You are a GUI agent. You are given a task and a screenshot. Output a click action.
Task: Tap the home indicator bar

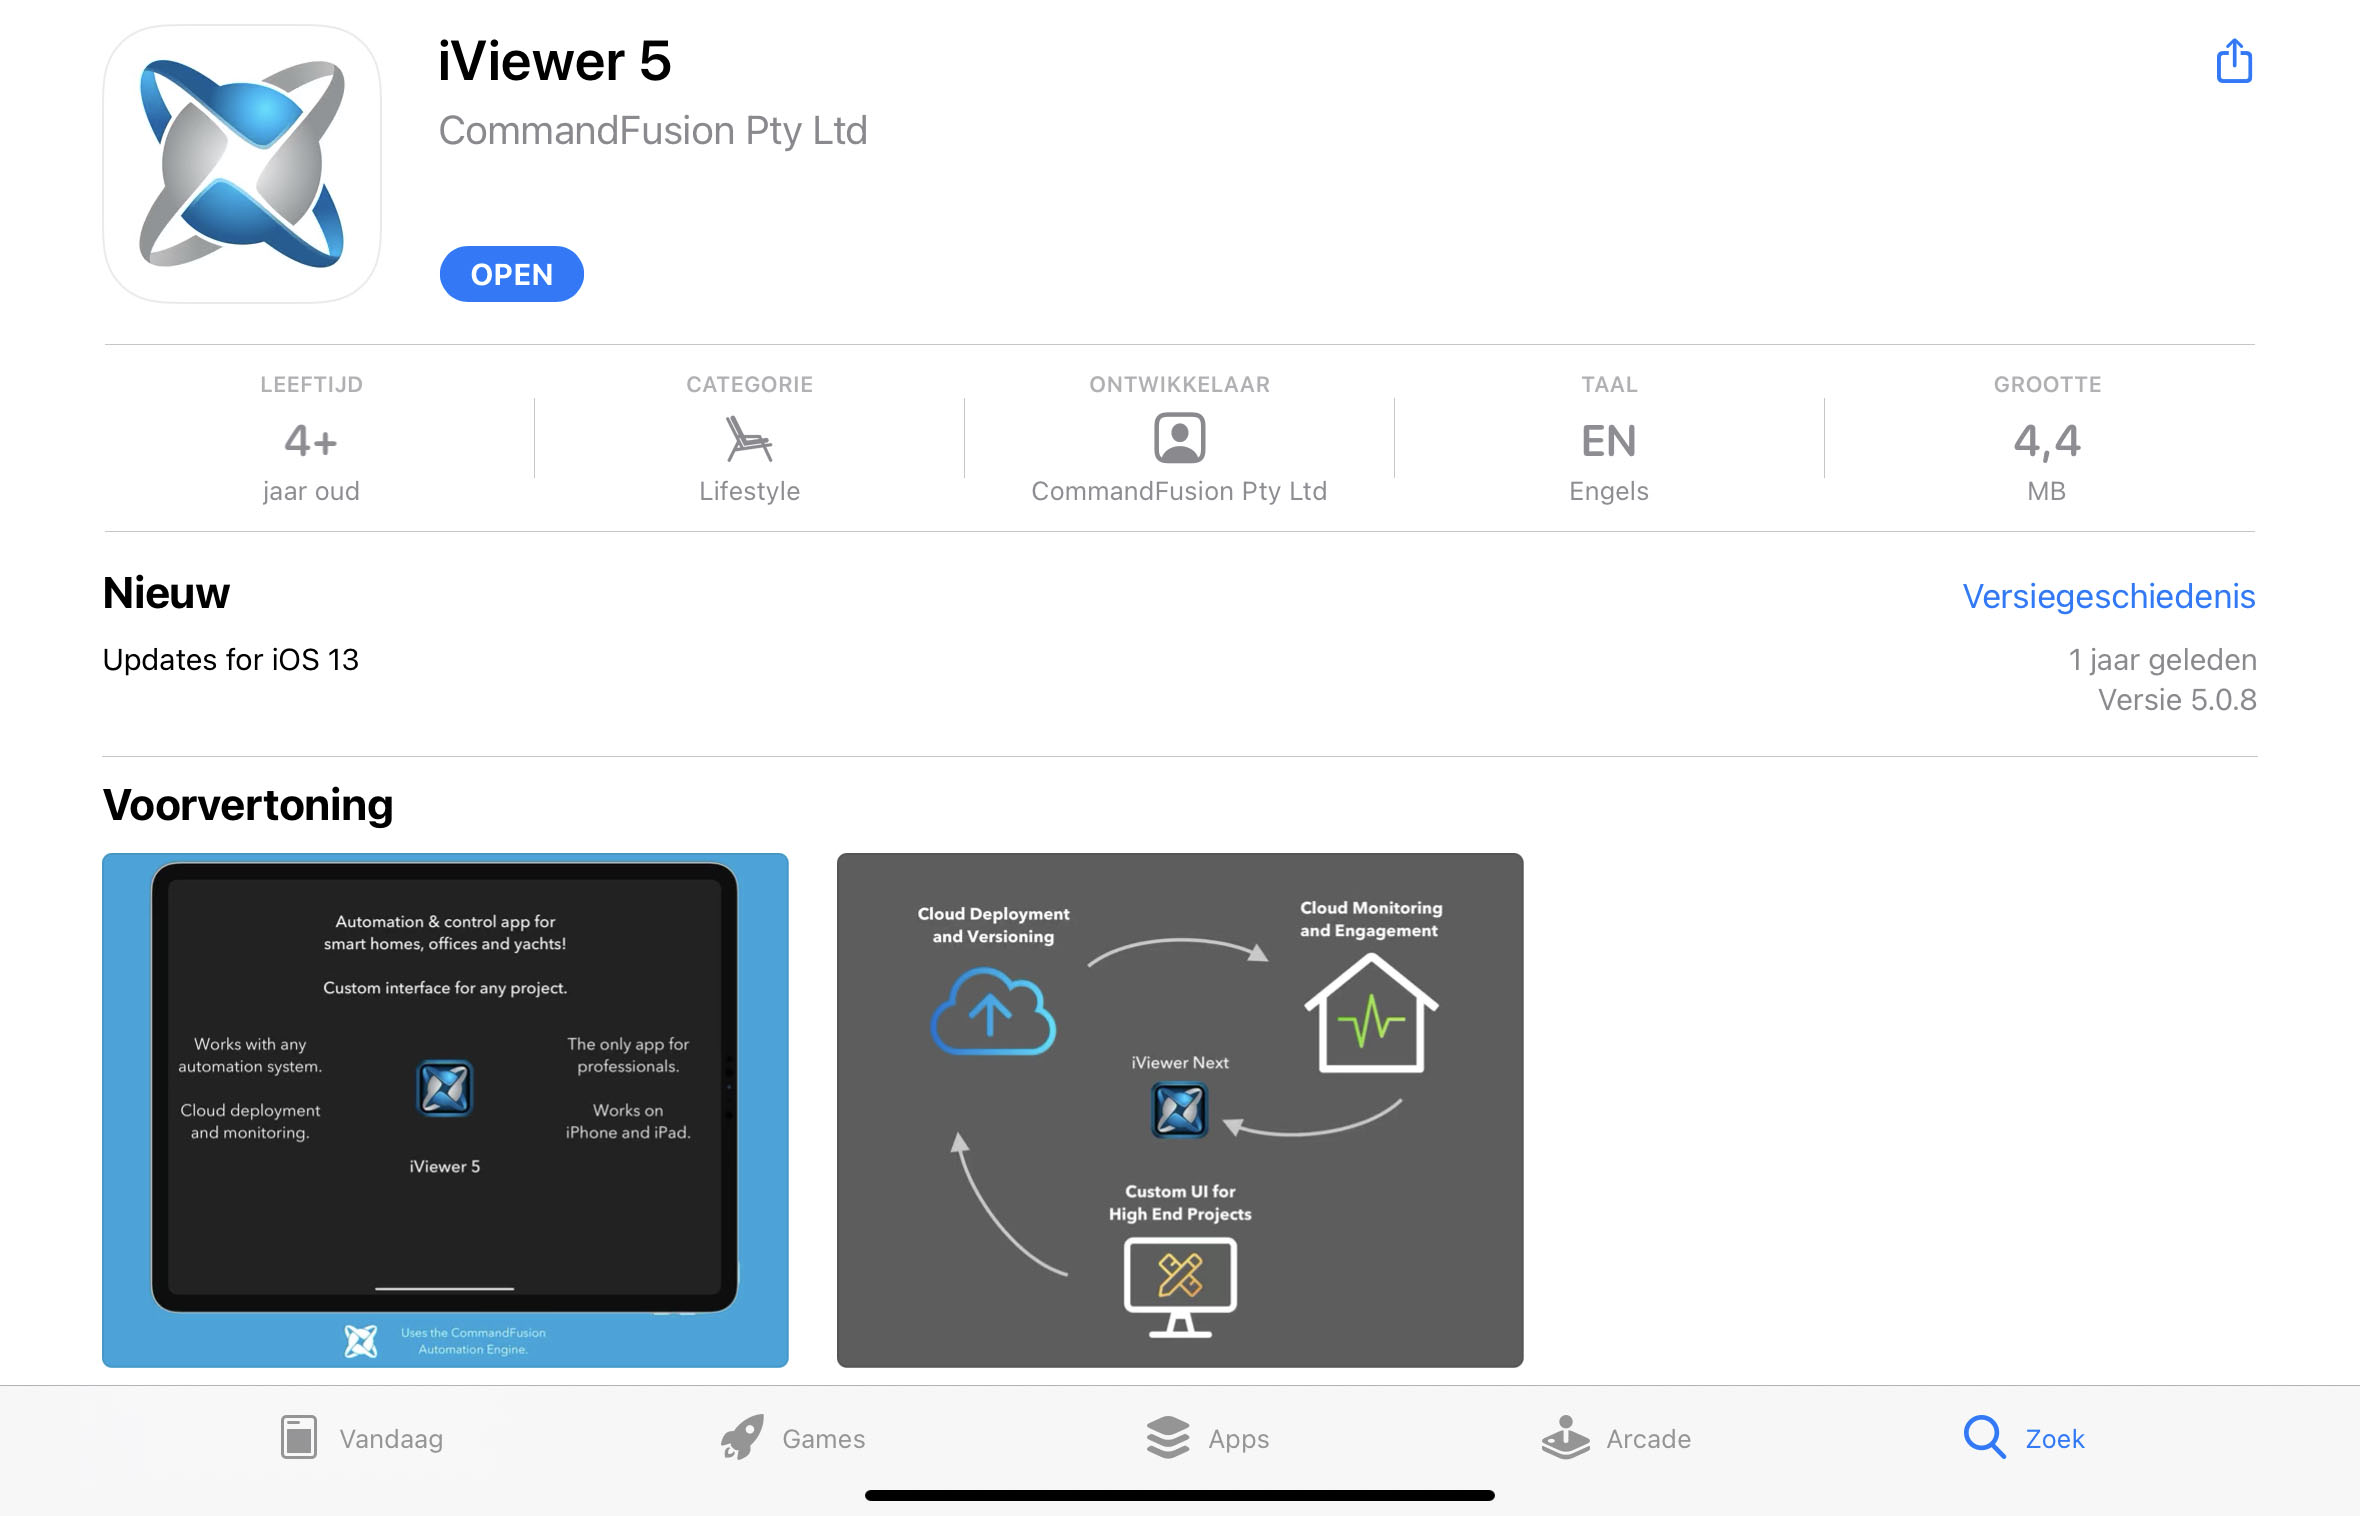tap(1180, 1495)
